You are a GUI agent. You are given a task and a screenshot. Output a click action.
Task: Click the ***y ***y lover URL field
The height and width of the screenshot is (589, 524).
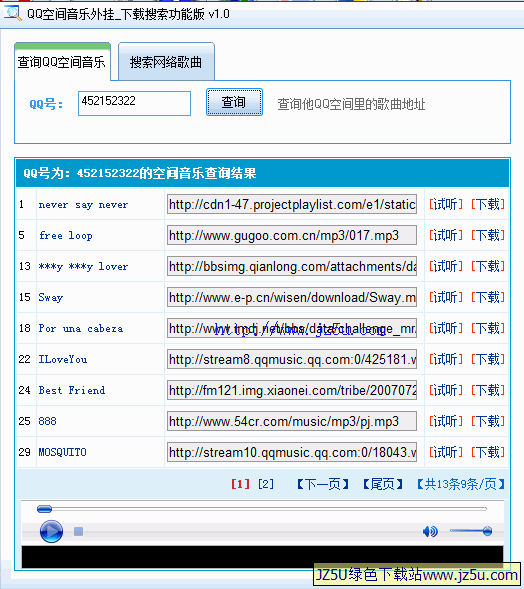pyautogui.click(x=292, y=266)
